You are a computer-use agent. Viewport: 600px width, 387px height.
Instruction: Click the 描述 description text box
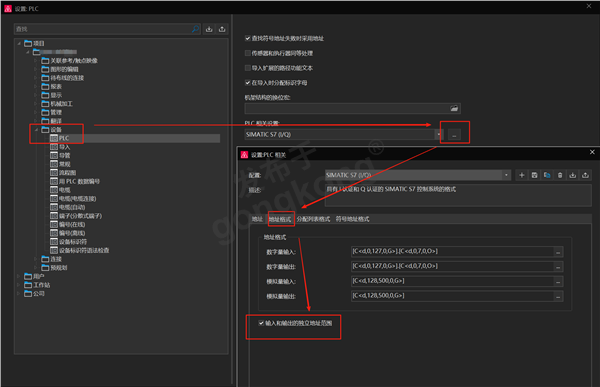(458, 195)
